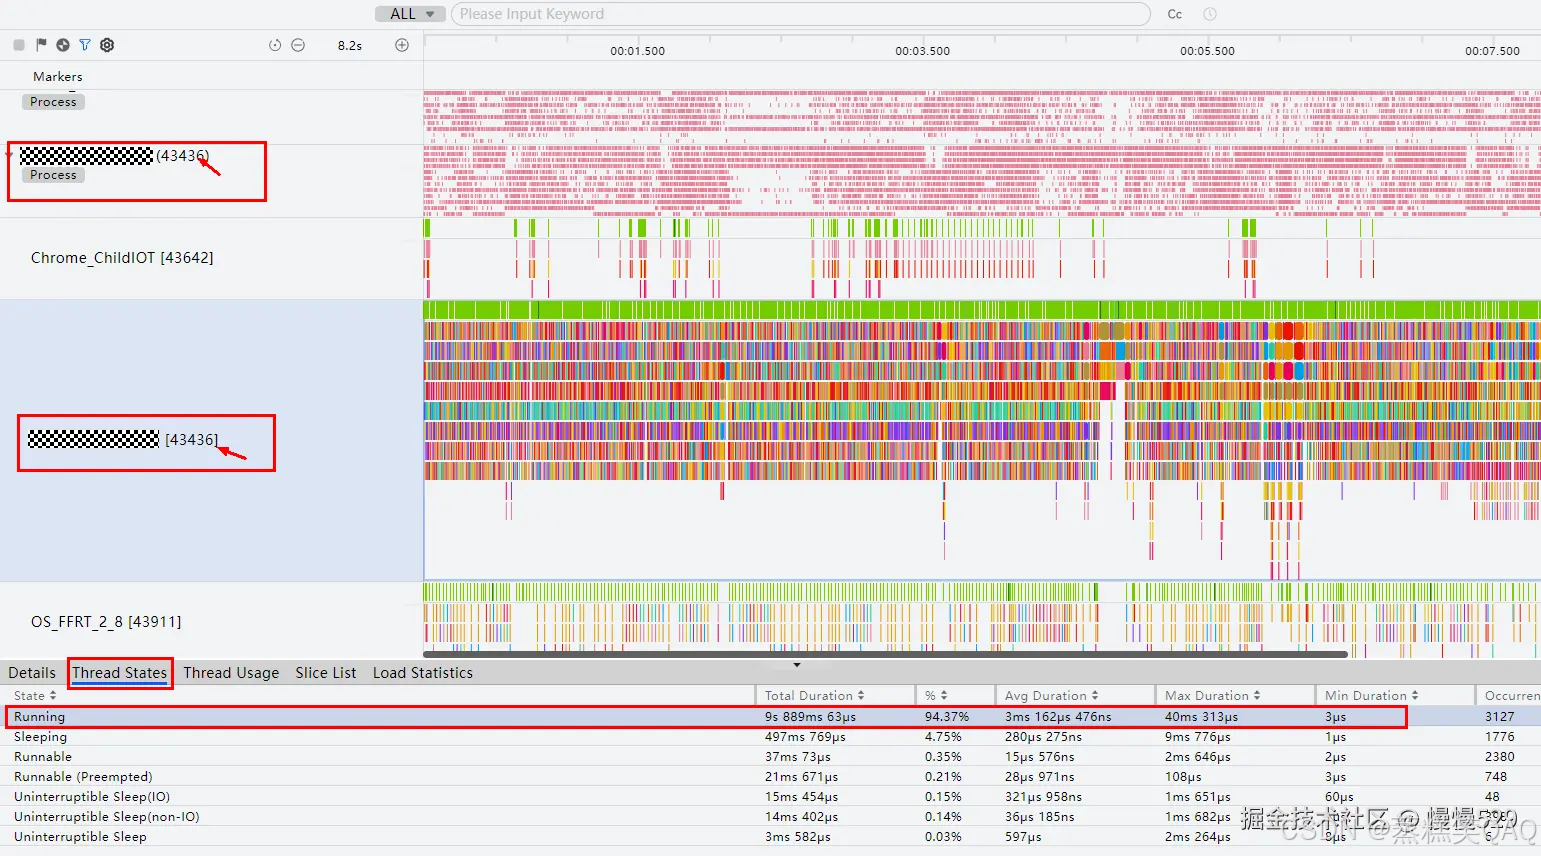Click the 3127 occurrences cell

pos(1499,717)
